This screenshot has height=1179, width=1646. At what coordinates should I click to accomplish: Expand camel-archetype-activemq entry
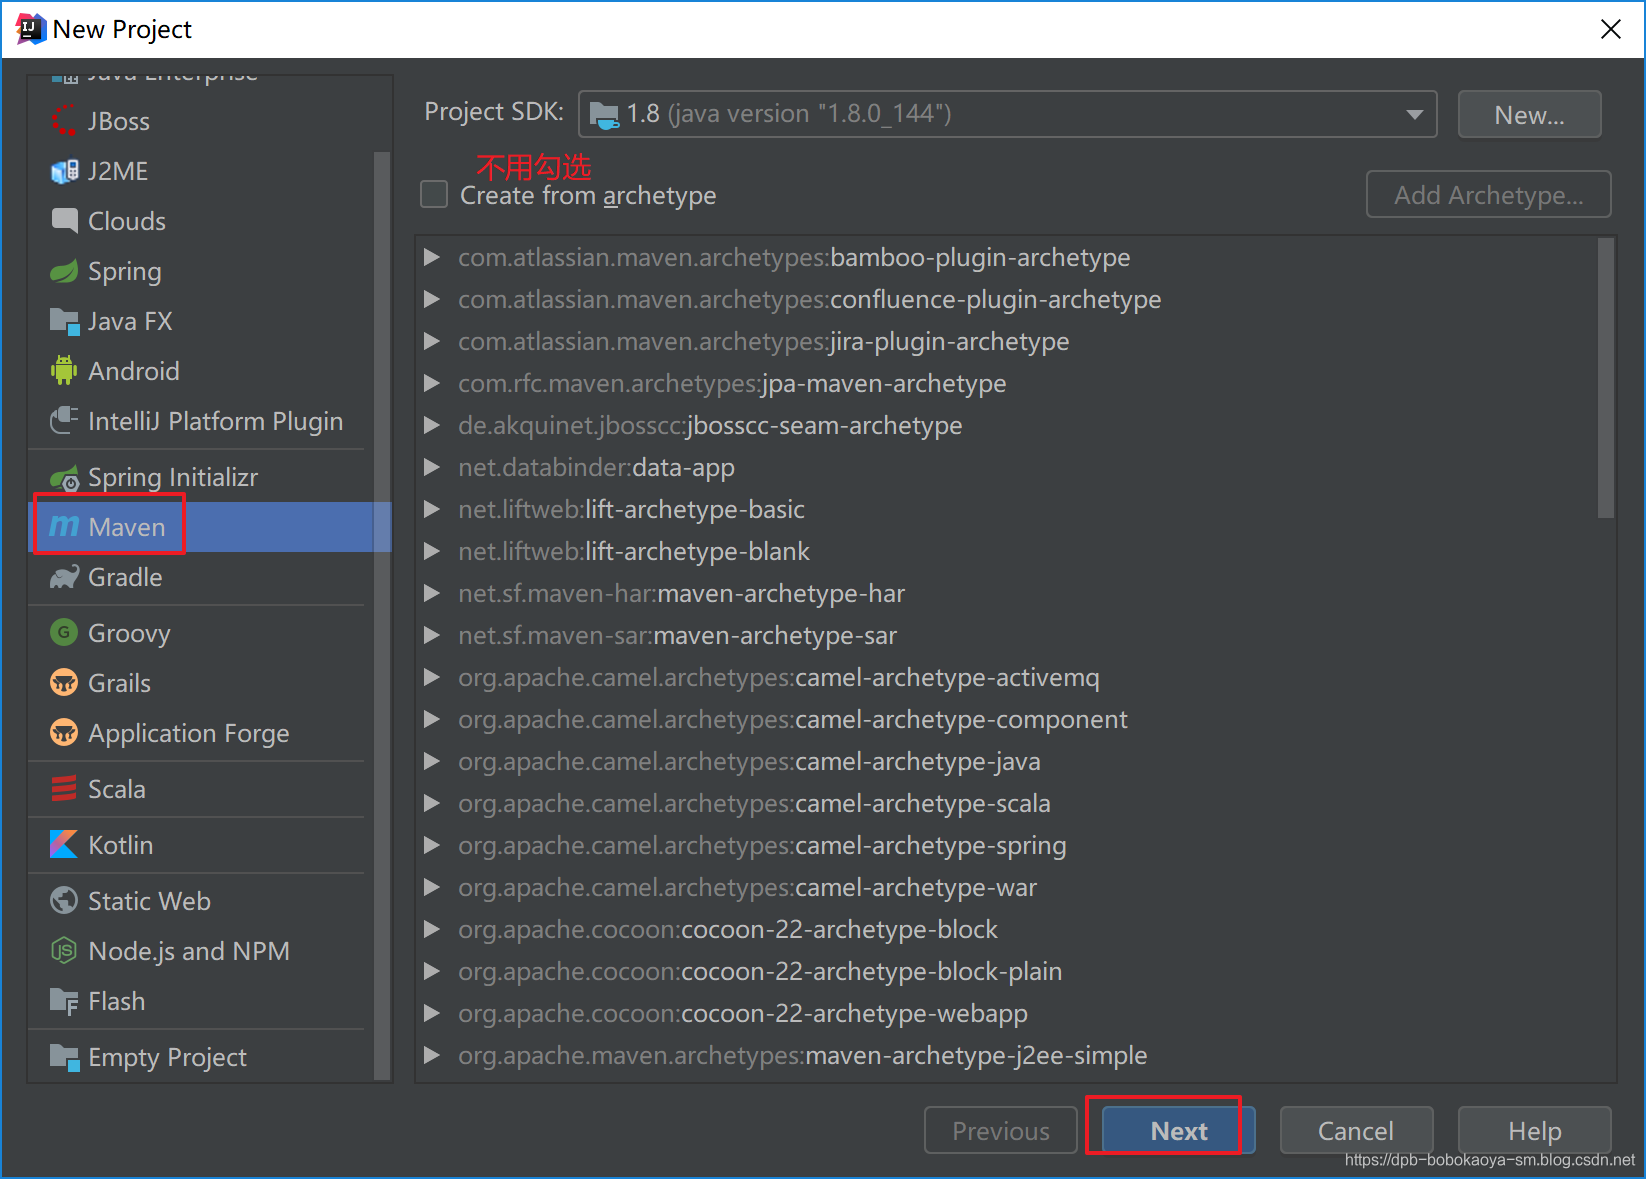coord(432,677)
